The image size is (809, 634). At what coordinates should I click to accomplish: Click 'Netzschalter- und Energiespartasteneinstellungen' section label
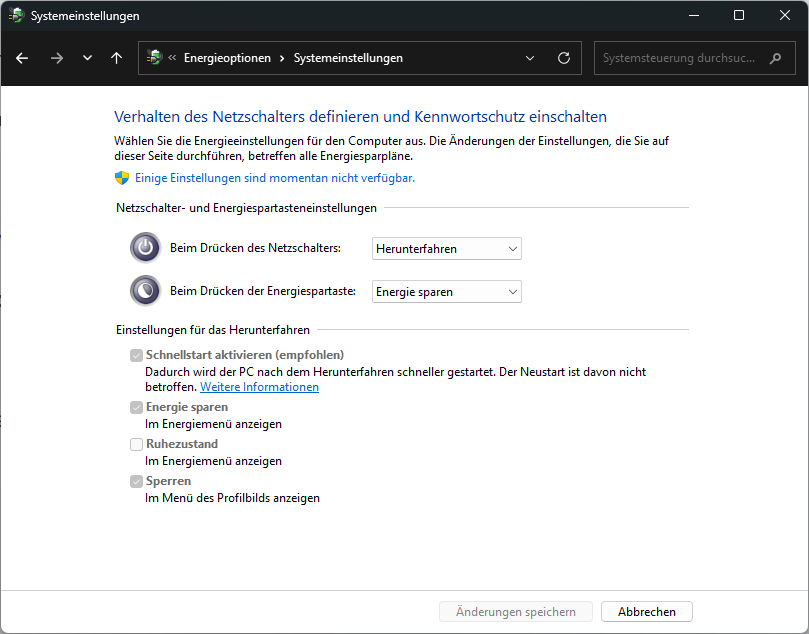(247, 208)
